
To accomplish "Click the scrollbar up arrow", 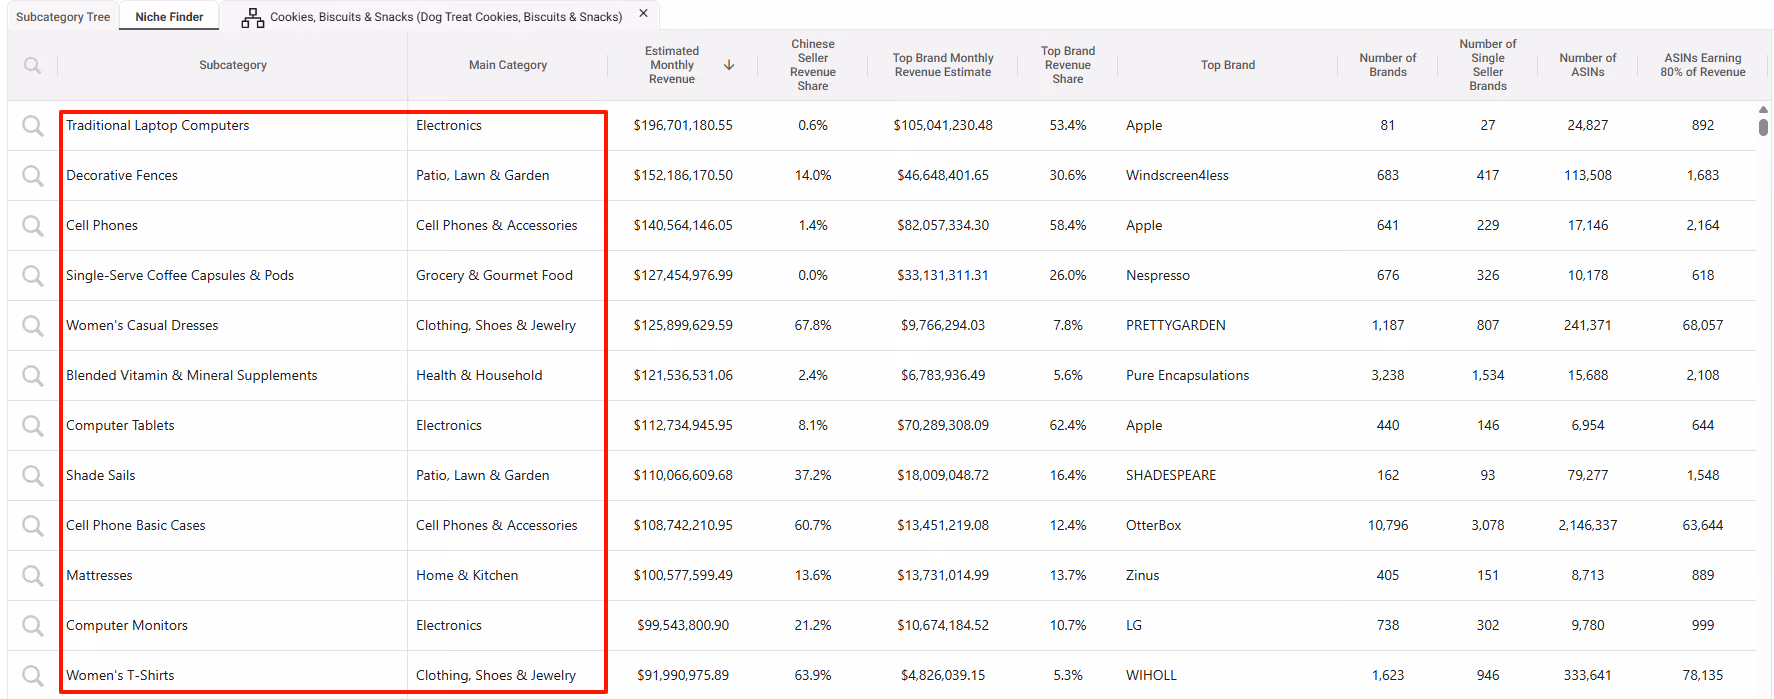I will pos(1763,109).
